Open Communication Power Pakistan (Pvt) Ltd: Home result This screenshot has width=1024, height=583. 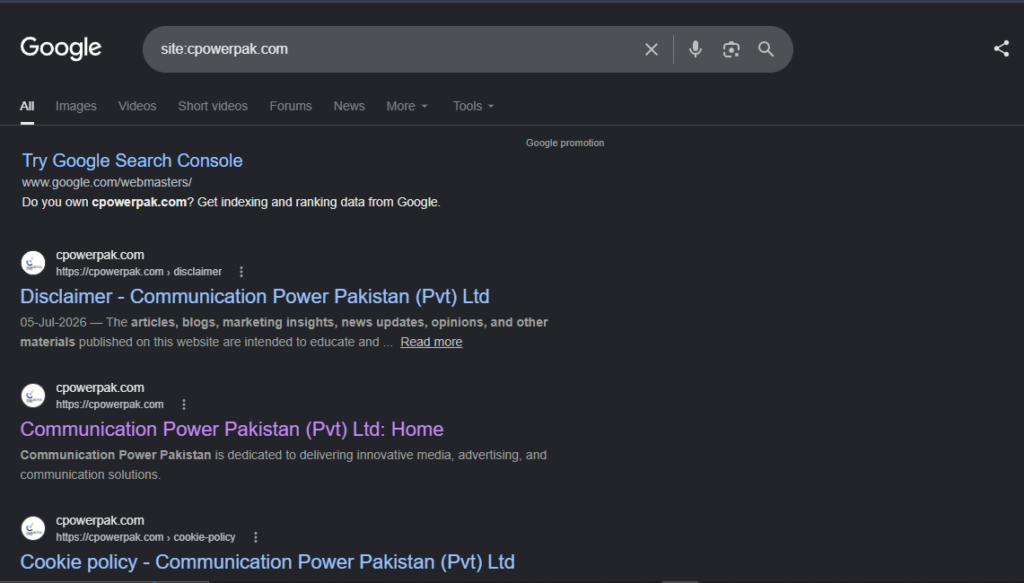point(232,429)
